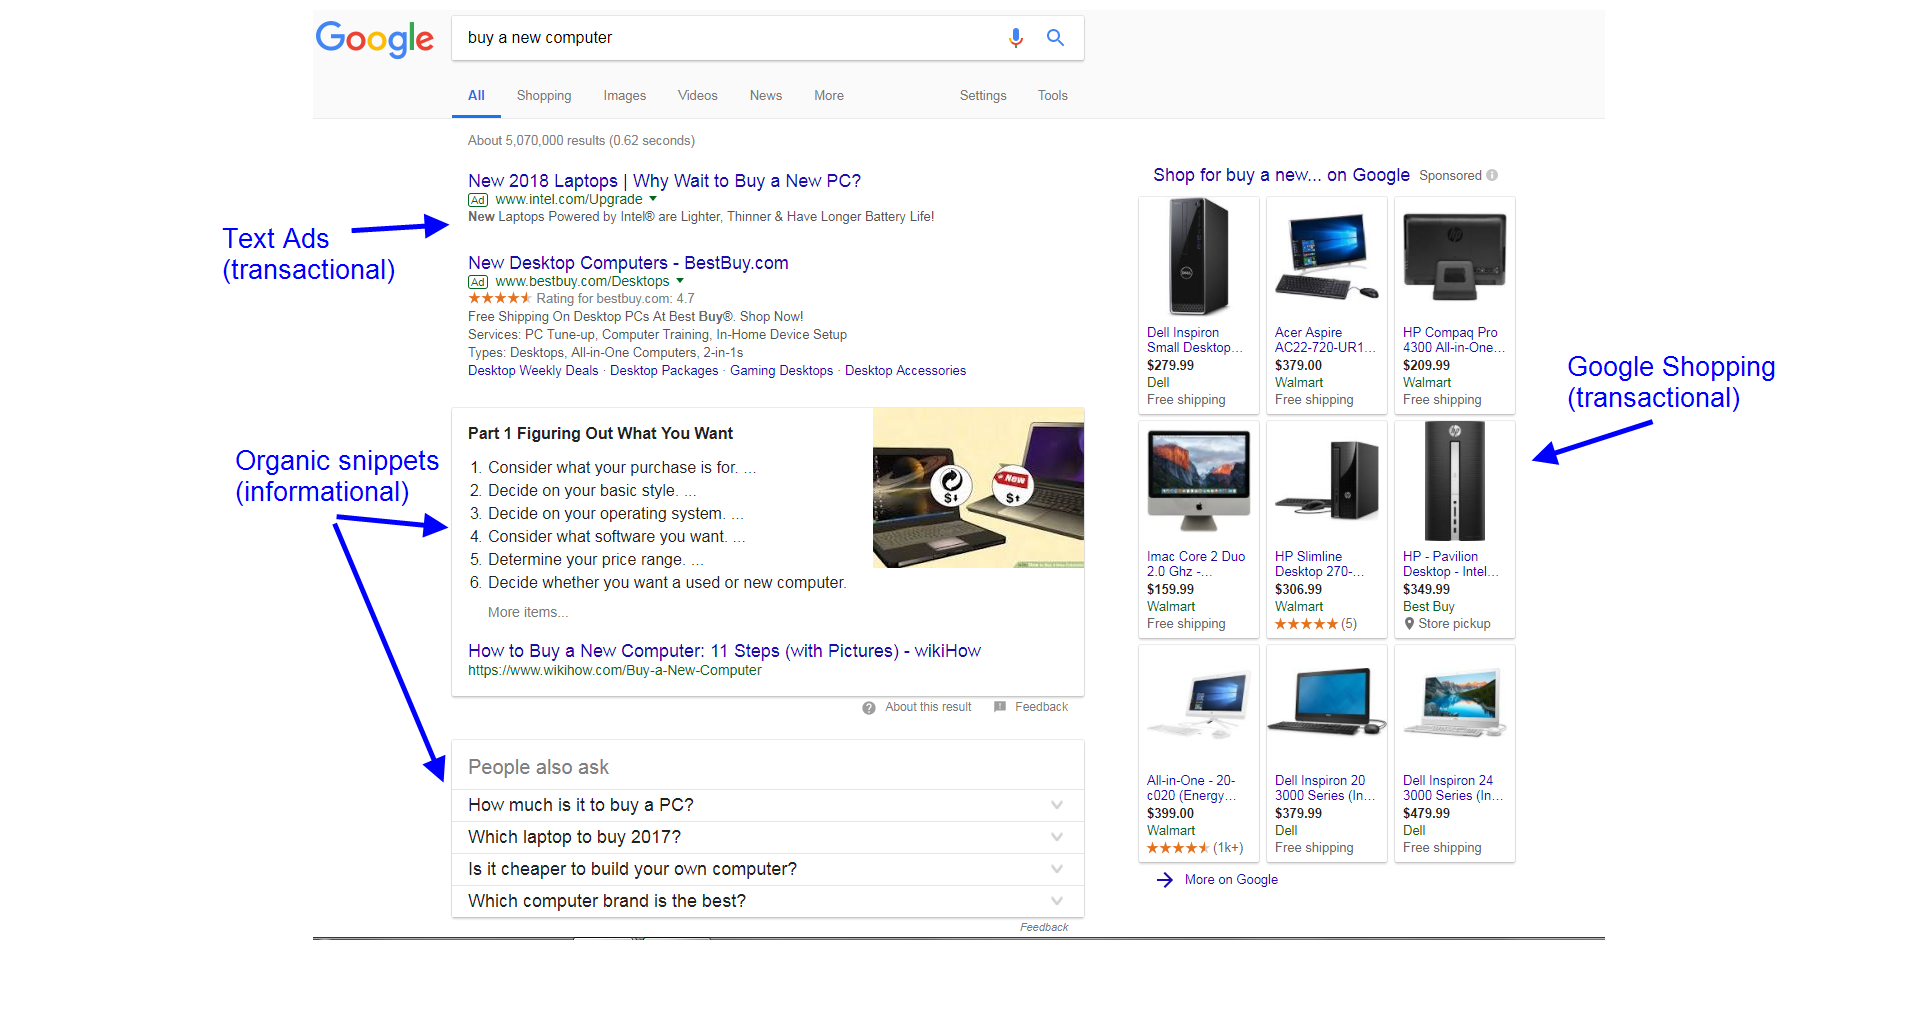Expand "Which laptop to buy 2017?" question
The width and height of the screenshot is (1912, 1034).
767,837
